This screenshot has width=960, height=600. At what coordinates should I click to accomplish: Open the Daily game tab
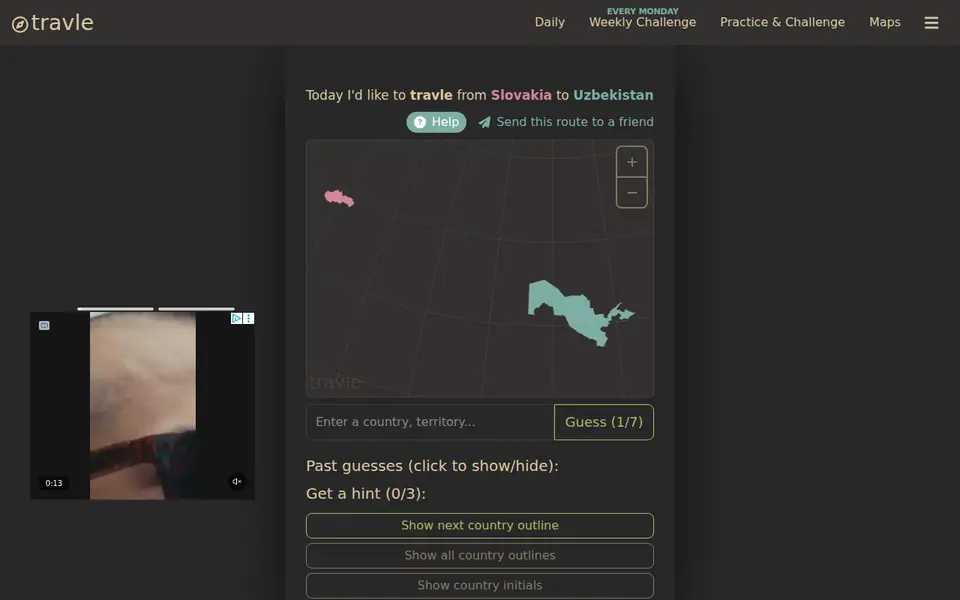(x=550, y=22)
